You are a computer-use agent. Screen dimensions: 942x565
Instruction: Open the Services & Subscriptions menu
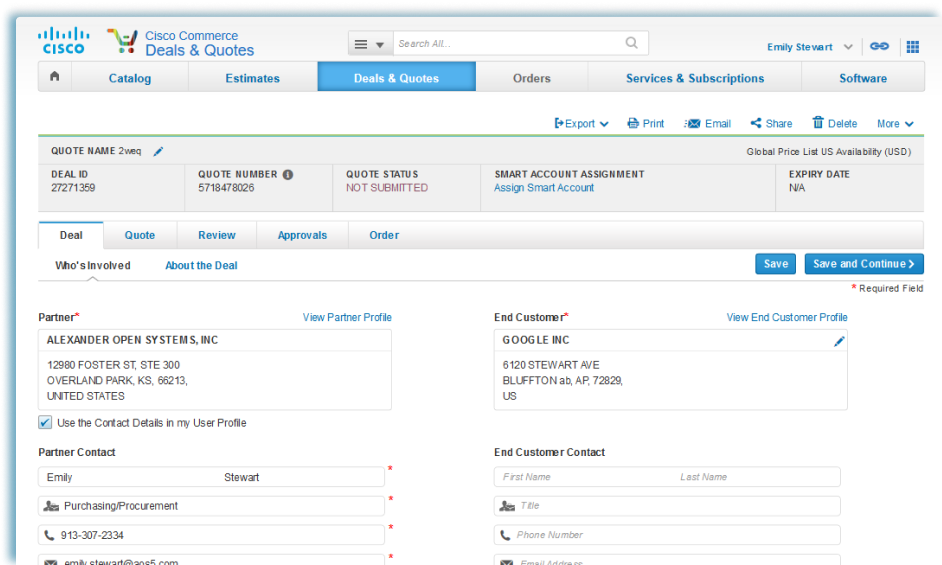[x=694, y=78]
